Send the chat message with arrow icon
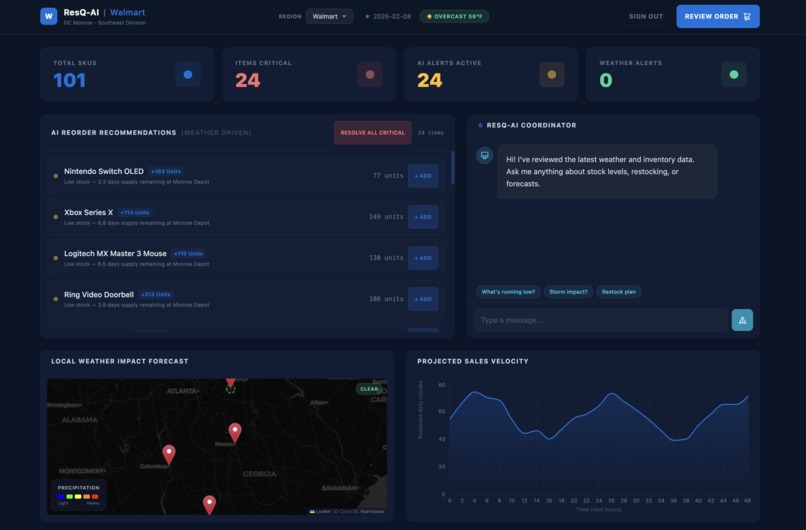Screen dimensions: 806x530 point(742,320)
